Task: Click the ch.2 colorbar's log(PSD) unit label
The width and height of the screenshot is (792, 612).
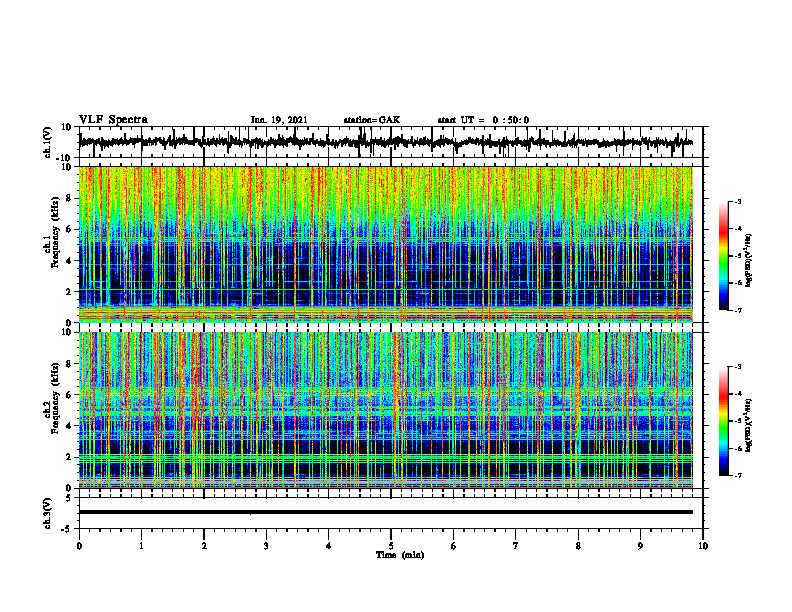Action: coord(749,425)
